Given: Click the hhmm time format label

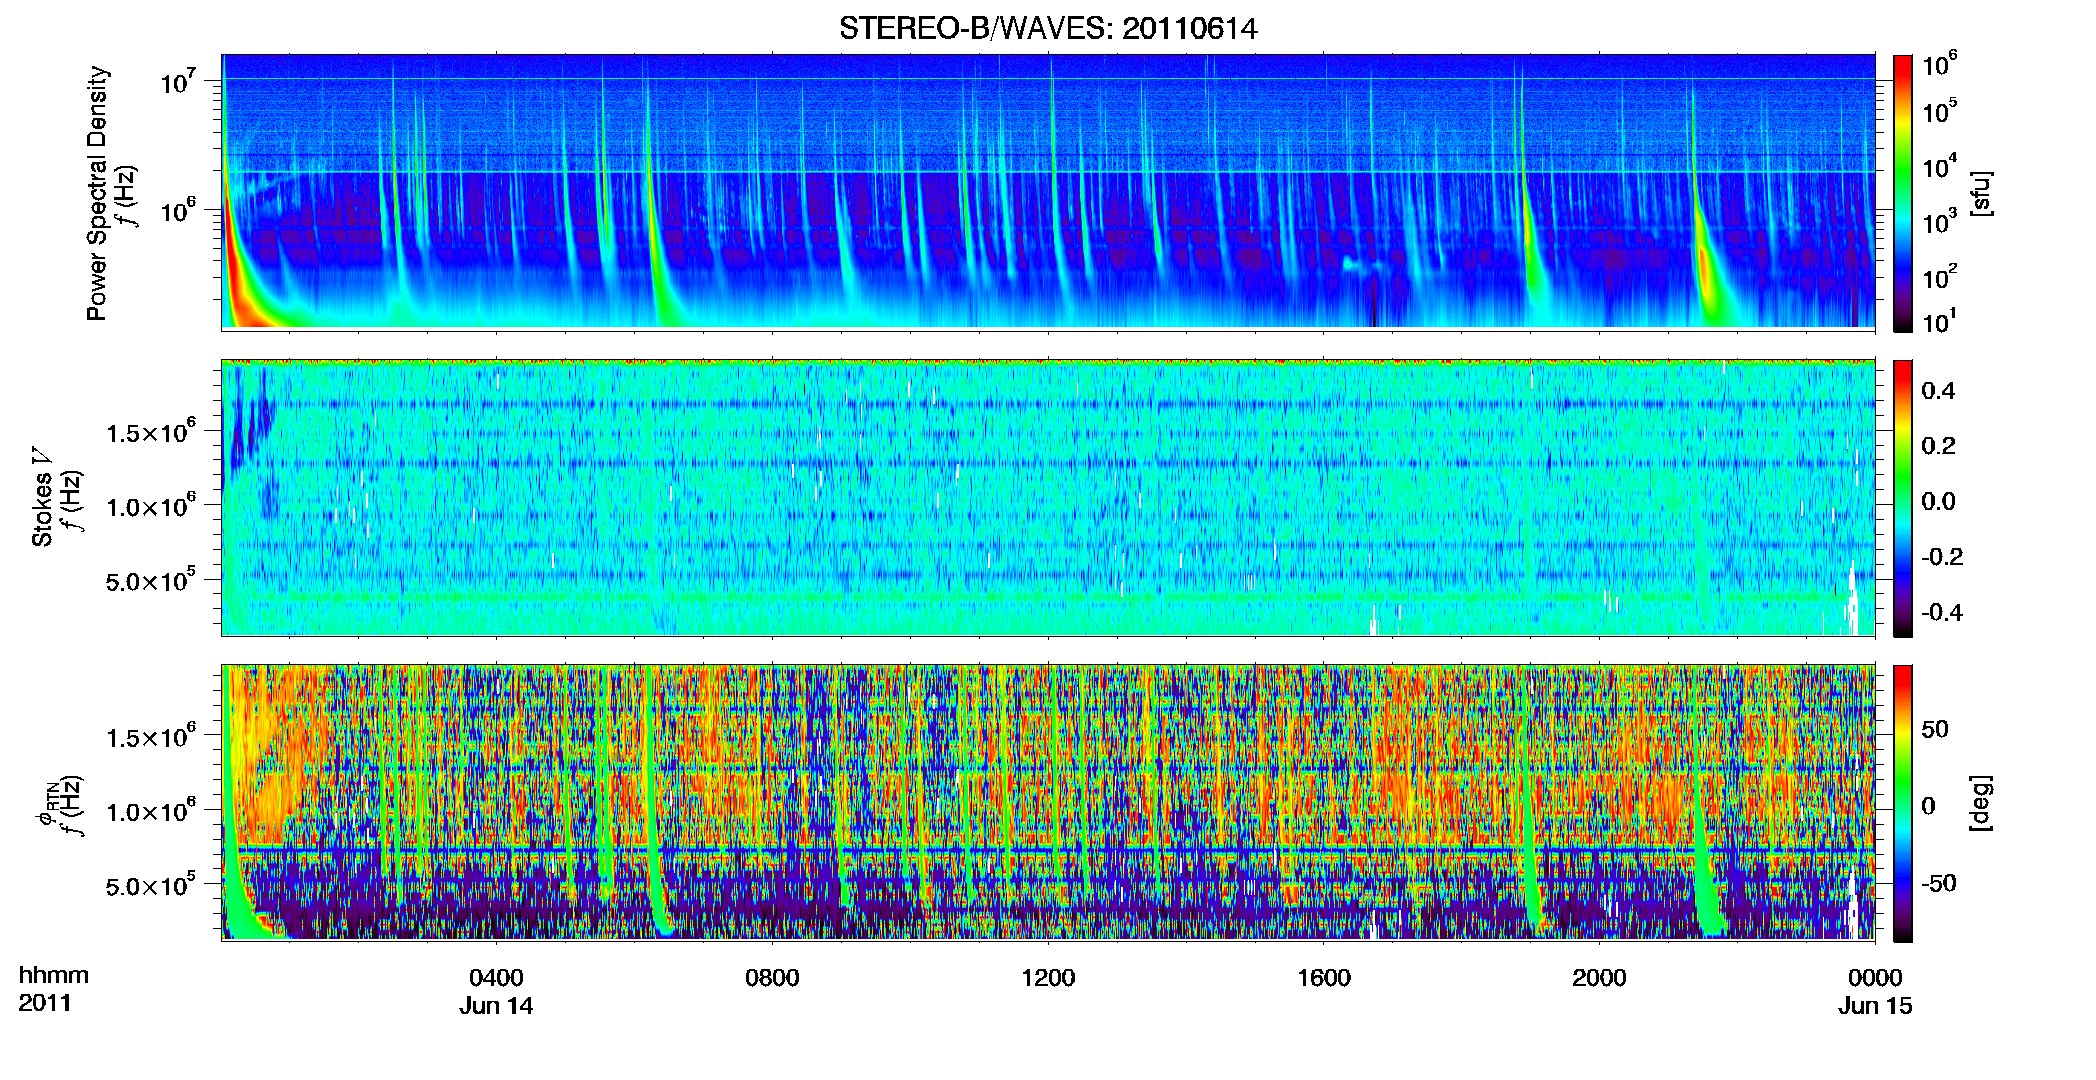Looking at the screenshot, I should (54, 975).
